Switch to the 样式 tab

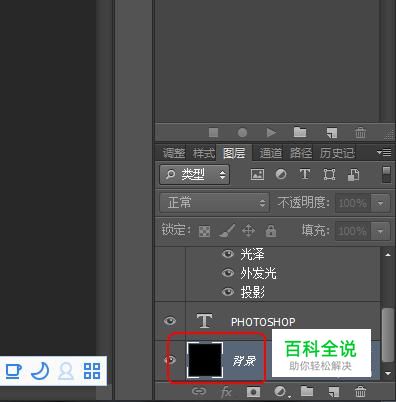[204, 153]
